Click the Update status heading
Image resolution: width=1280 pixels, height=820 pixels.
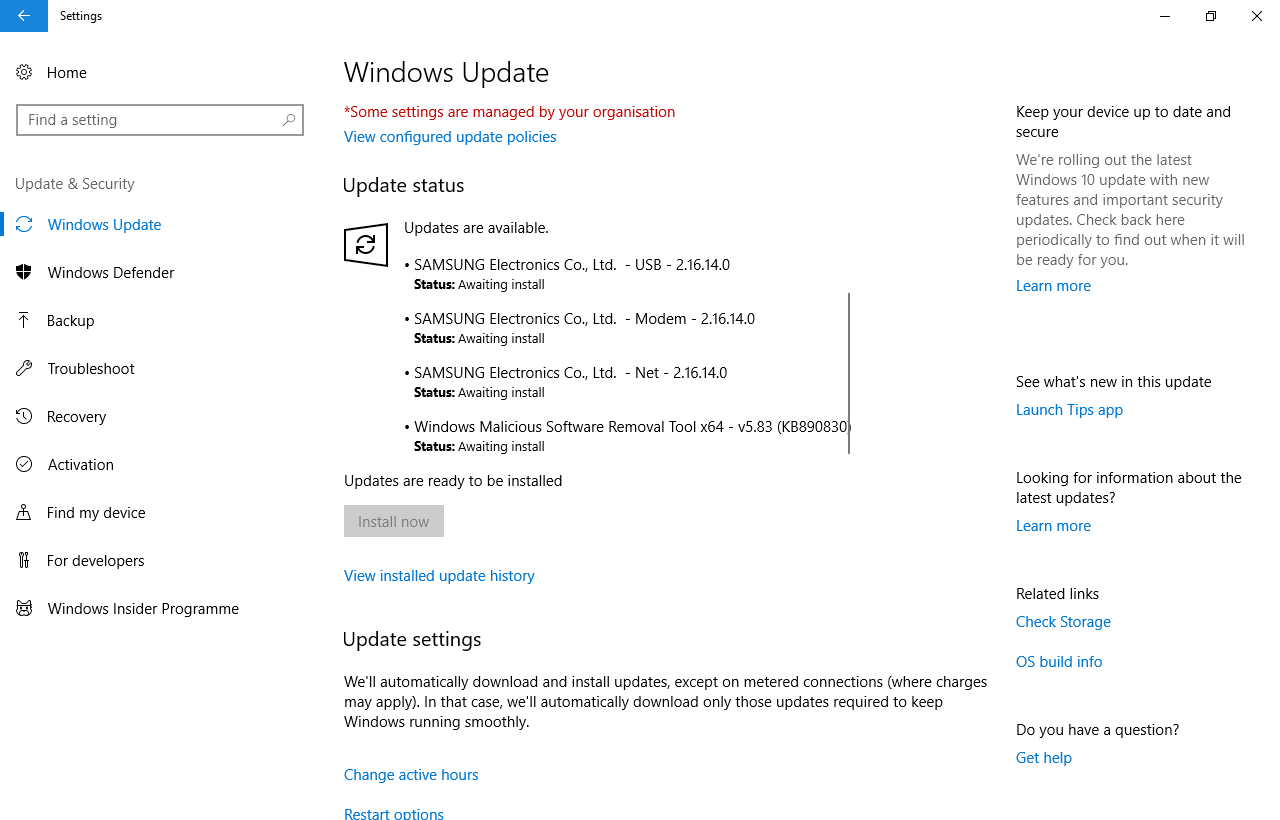tap(403, 186)
